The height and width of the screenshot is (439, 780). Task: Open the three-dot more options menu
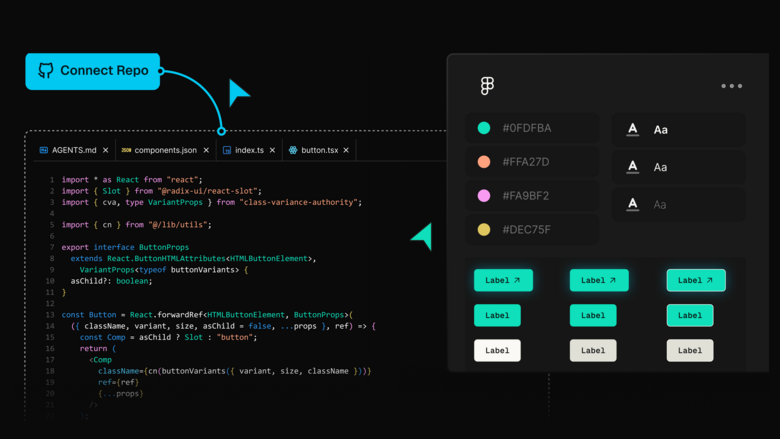point(732,86)
